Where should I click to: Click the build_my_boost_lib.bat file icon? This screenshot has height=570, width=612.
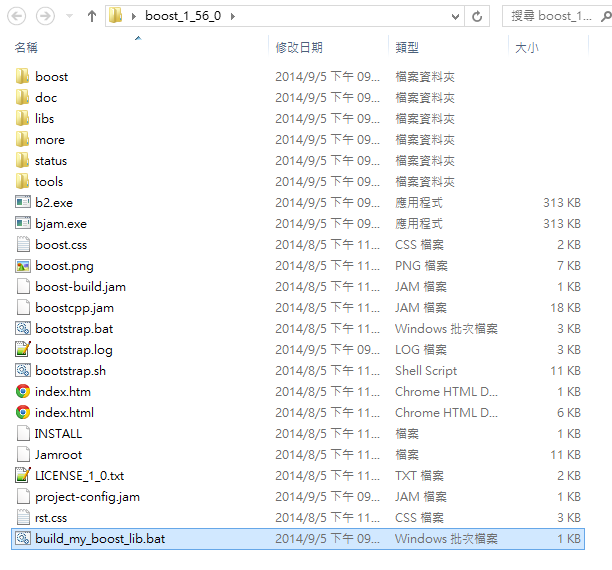coord(23,539)
